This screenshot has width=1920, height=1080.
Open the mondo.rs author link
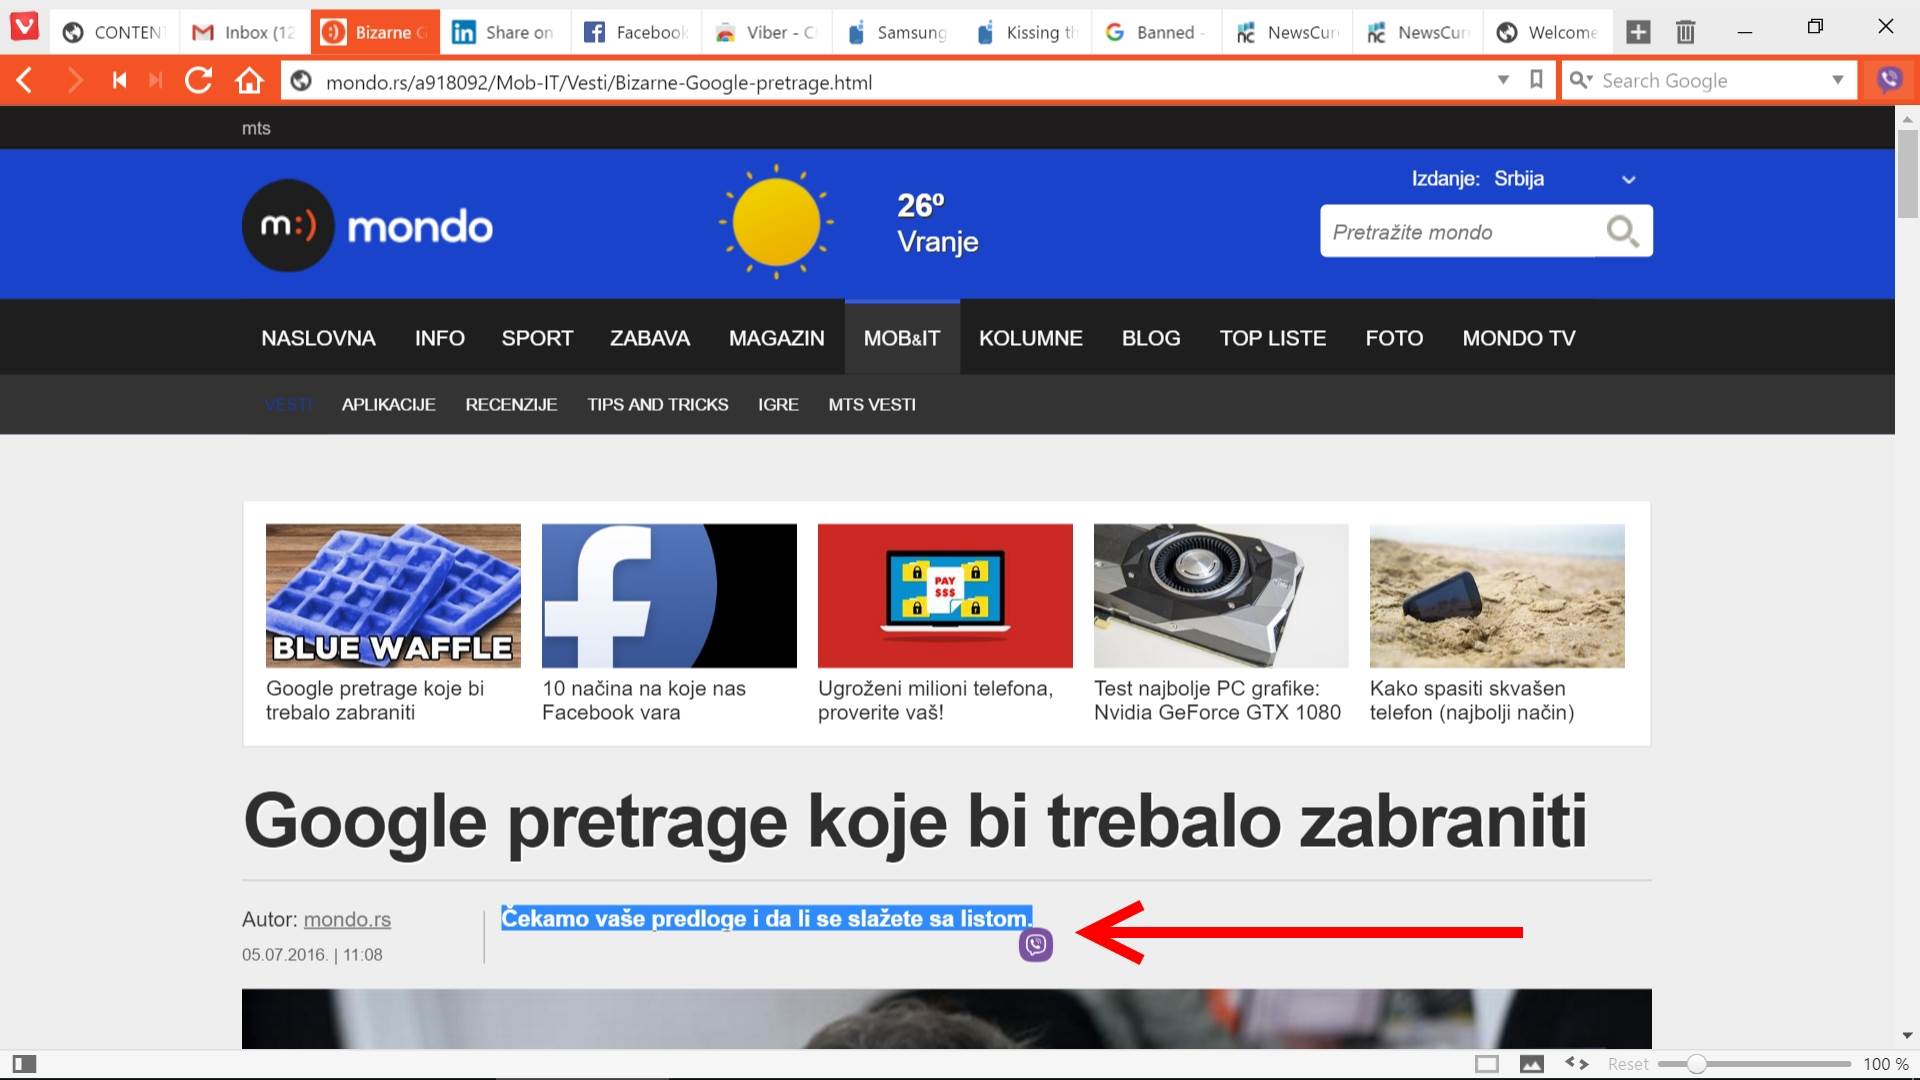click(347, 919)
